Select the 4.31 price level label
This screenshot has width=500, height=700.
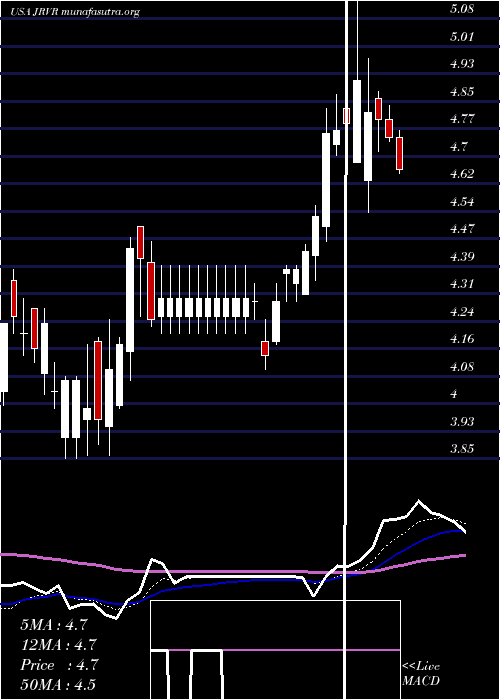coord(462,284)
